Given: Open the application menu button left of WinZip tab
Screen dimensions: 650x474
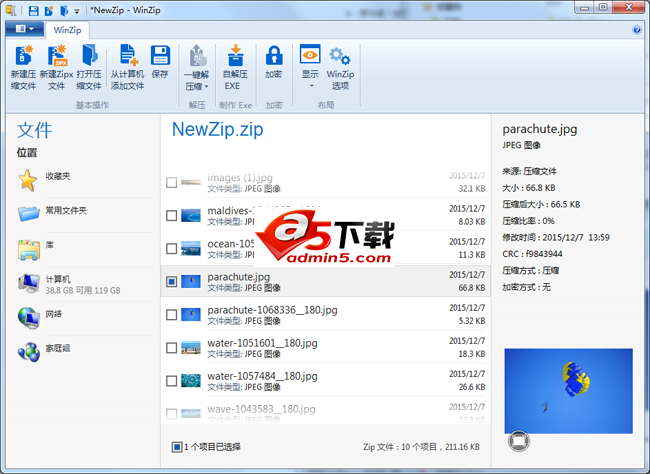Looking at the screenshot, I should coord(24,29).
